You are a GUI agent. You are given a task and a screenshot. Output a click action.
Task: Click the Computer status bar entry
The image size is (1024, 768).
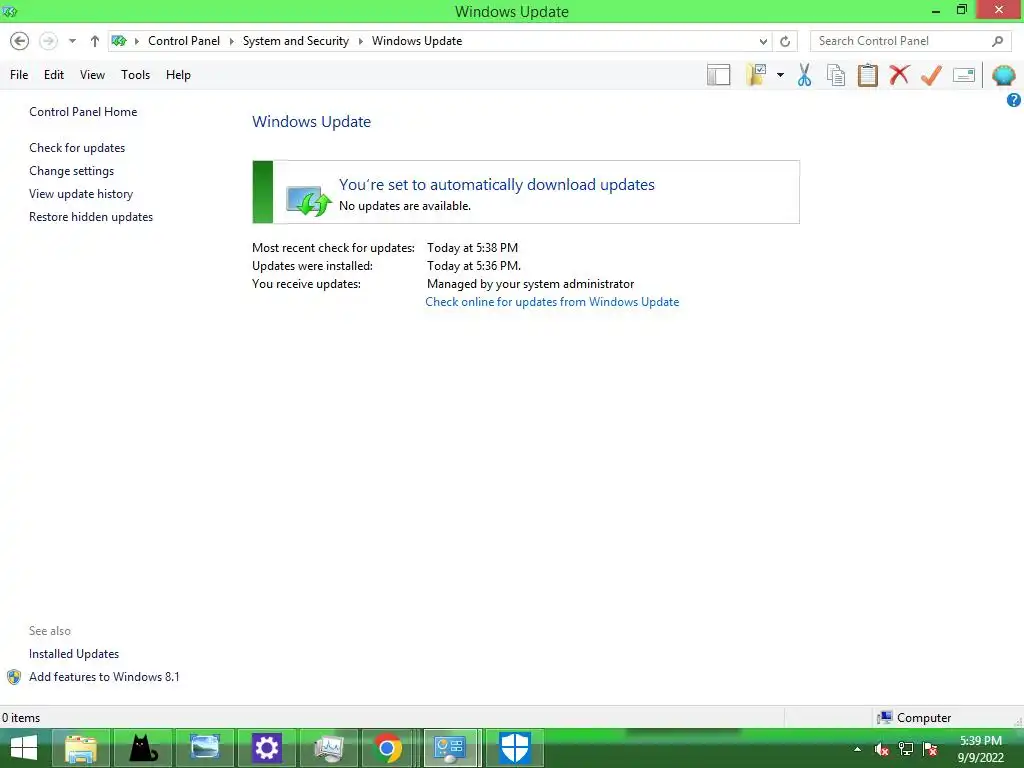[914, 718]
